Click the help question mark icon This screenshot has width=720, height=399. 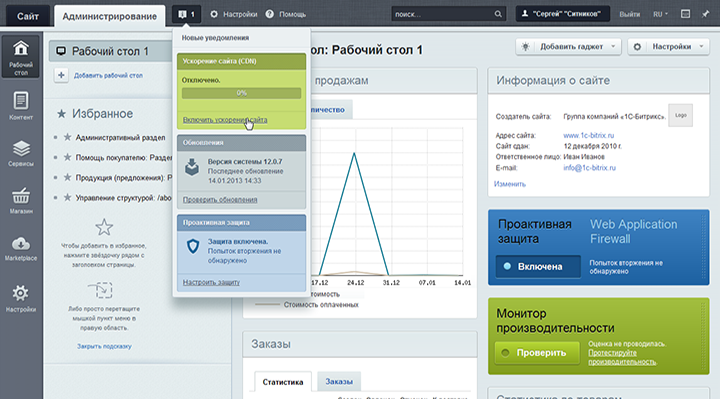tap(270, 14)
